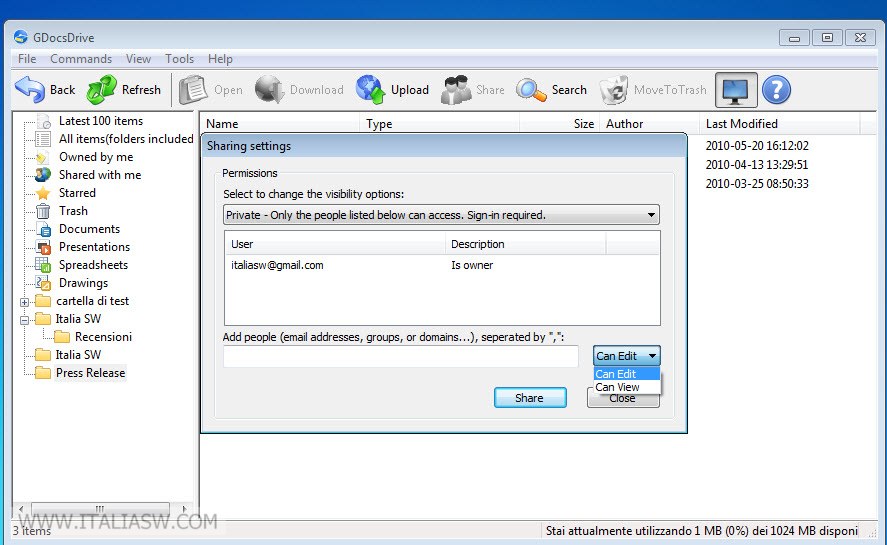
Task: Click the tree panel horizontal scrollbar thumb
Action: (100, 509)
